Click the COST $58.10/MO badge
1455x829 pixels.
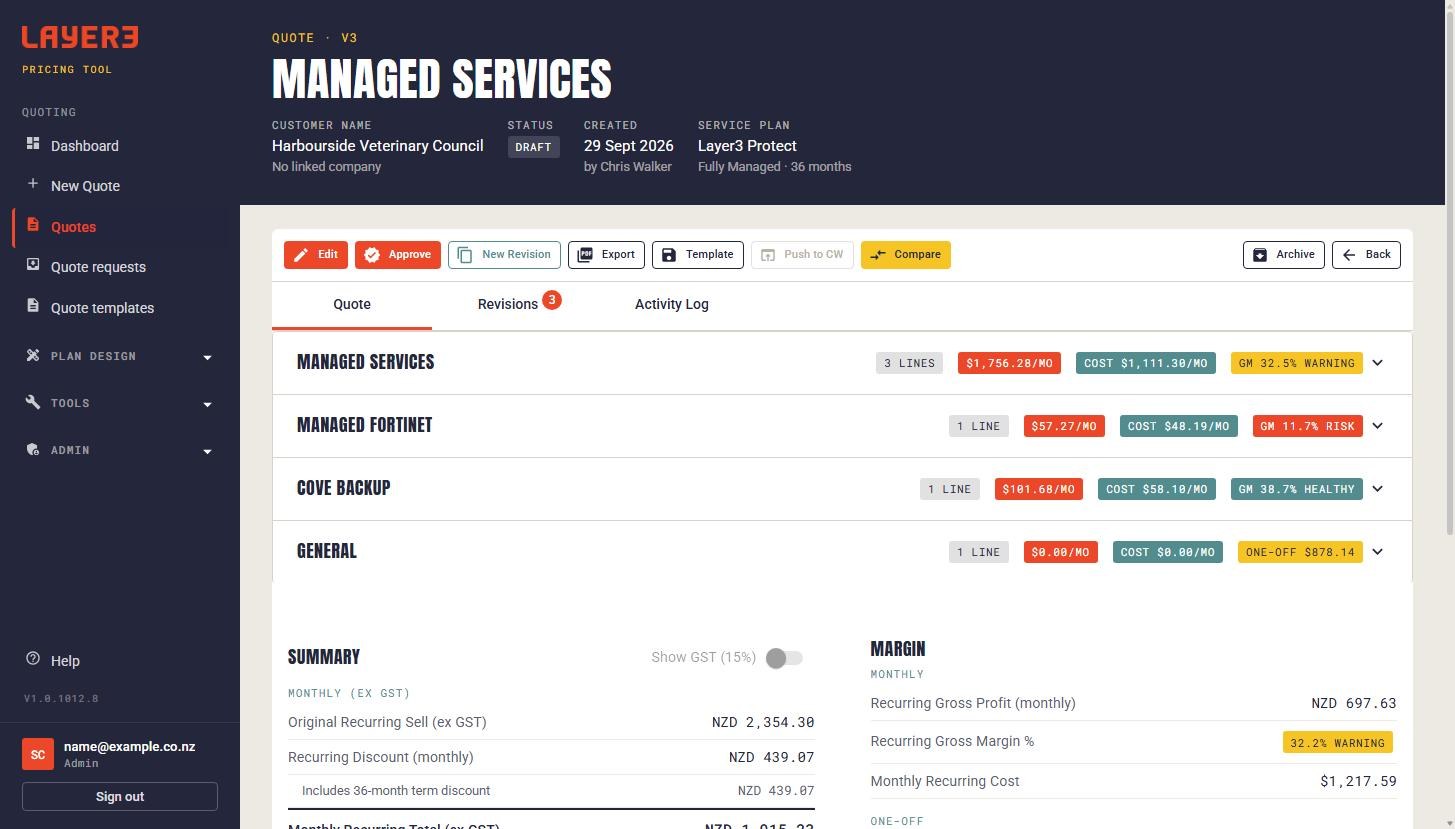[x=1157, y=489]
